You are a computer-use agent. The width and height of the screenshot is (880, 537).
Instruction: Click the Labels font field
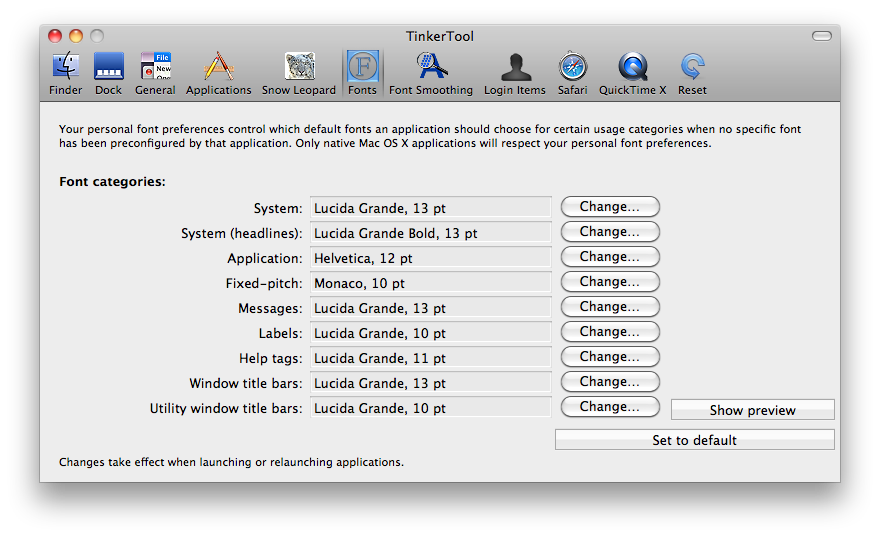tap(430, 332)
